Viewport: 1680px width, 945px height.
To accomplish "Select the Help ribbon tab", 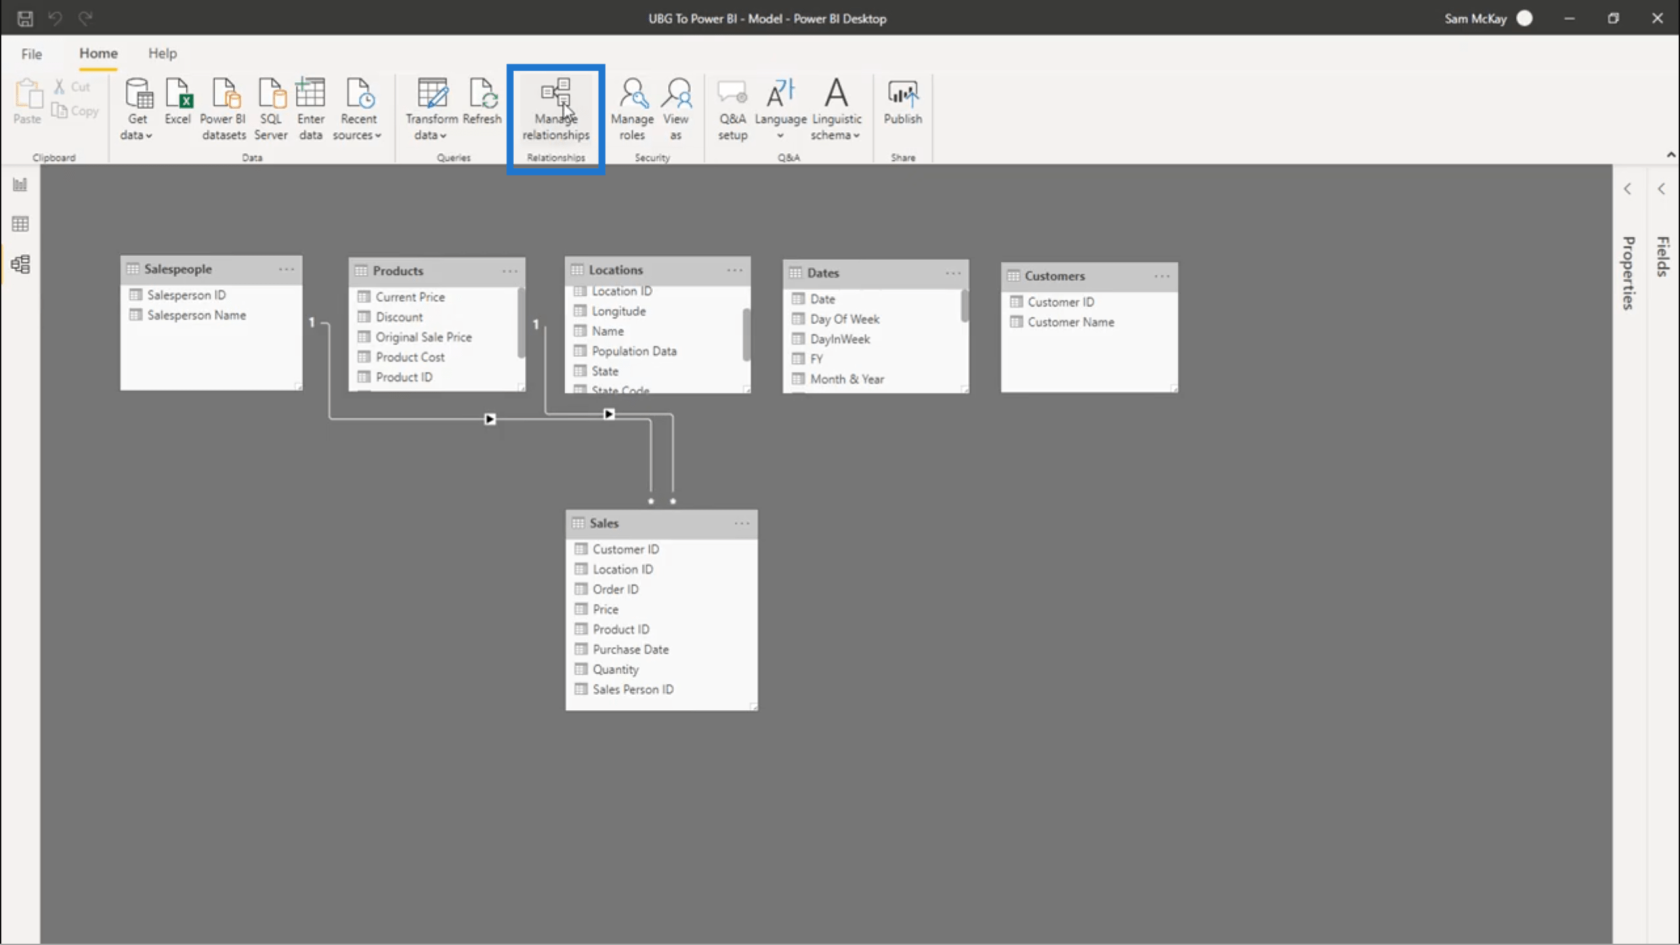I will click(163, 53).
